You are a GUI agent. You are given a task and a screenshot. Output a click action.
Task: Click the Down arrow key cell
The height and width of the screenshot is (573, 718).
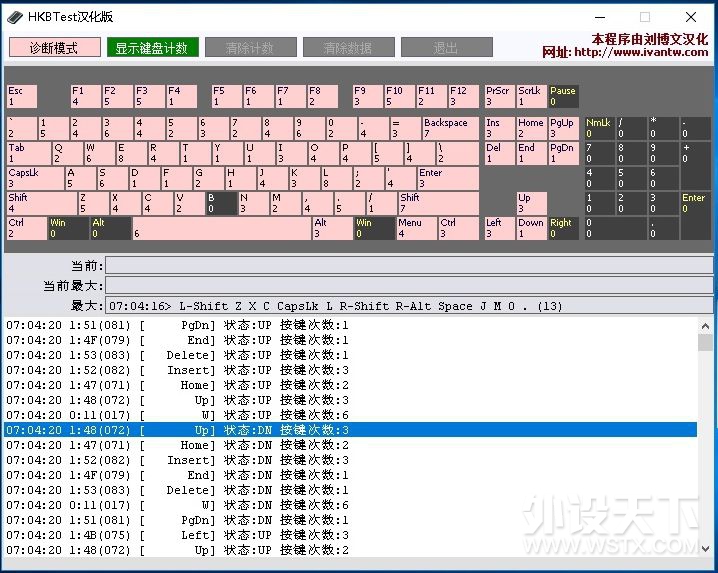click(532, 228)
